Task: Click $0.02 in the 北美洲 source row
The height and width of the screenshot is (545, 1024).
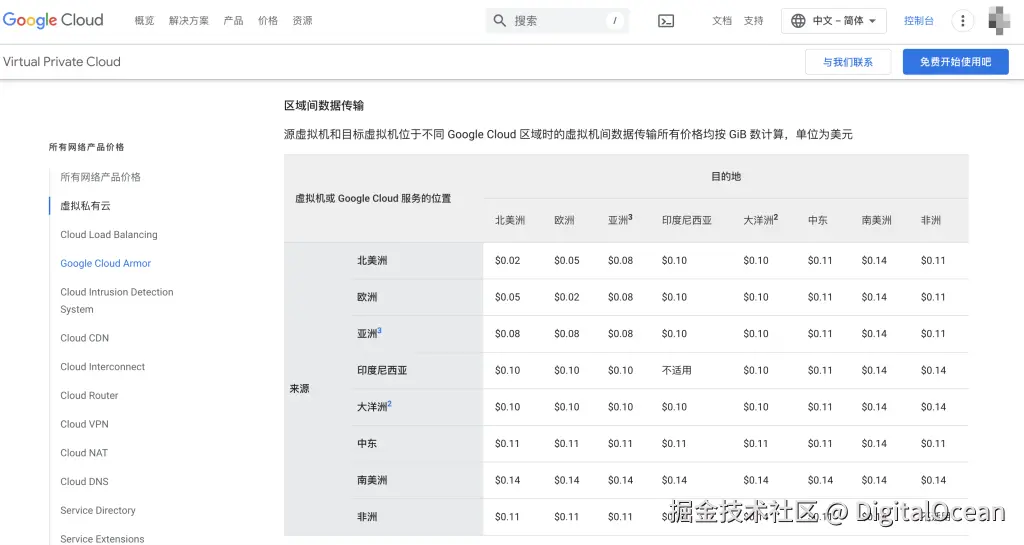Action: pyautogui.click(x=507, y=260)
